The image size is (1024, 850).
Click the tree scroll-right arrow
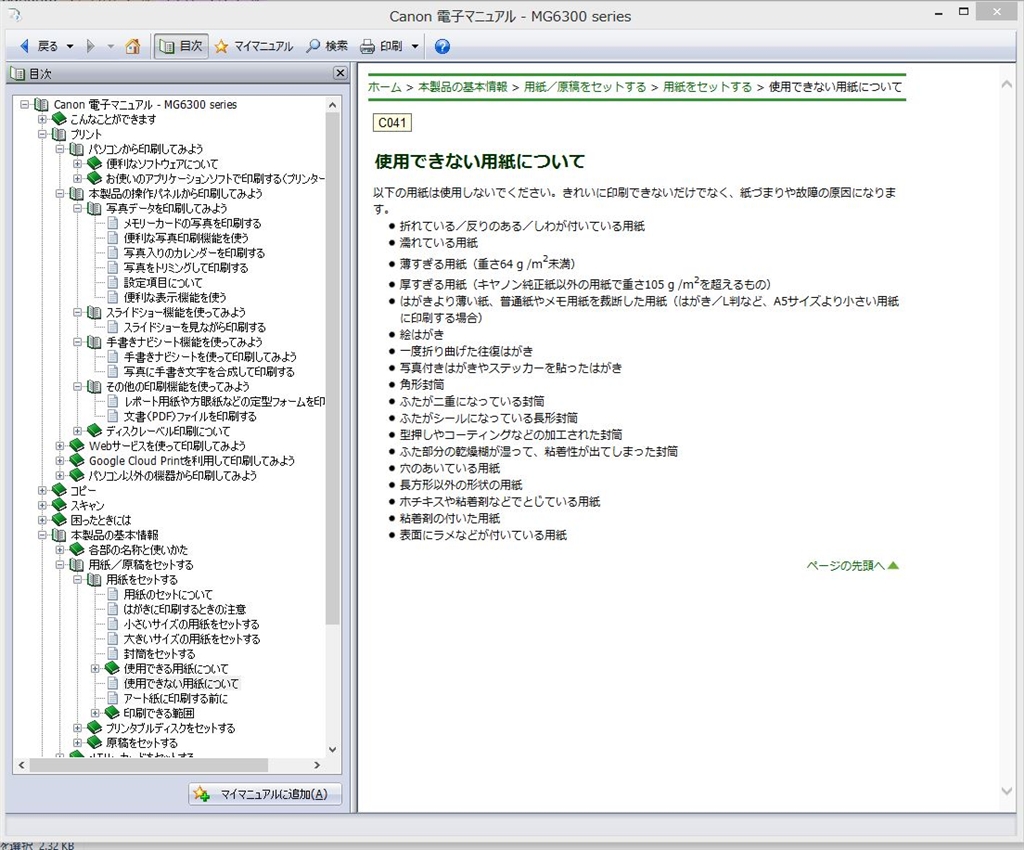[x=317, y=764]
